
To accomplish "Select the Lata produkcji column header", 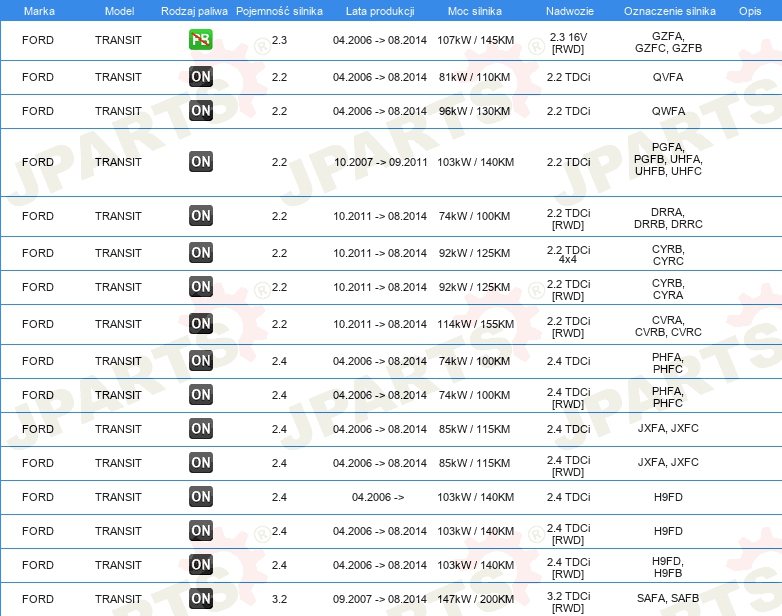I will click(x=380, y=11).
